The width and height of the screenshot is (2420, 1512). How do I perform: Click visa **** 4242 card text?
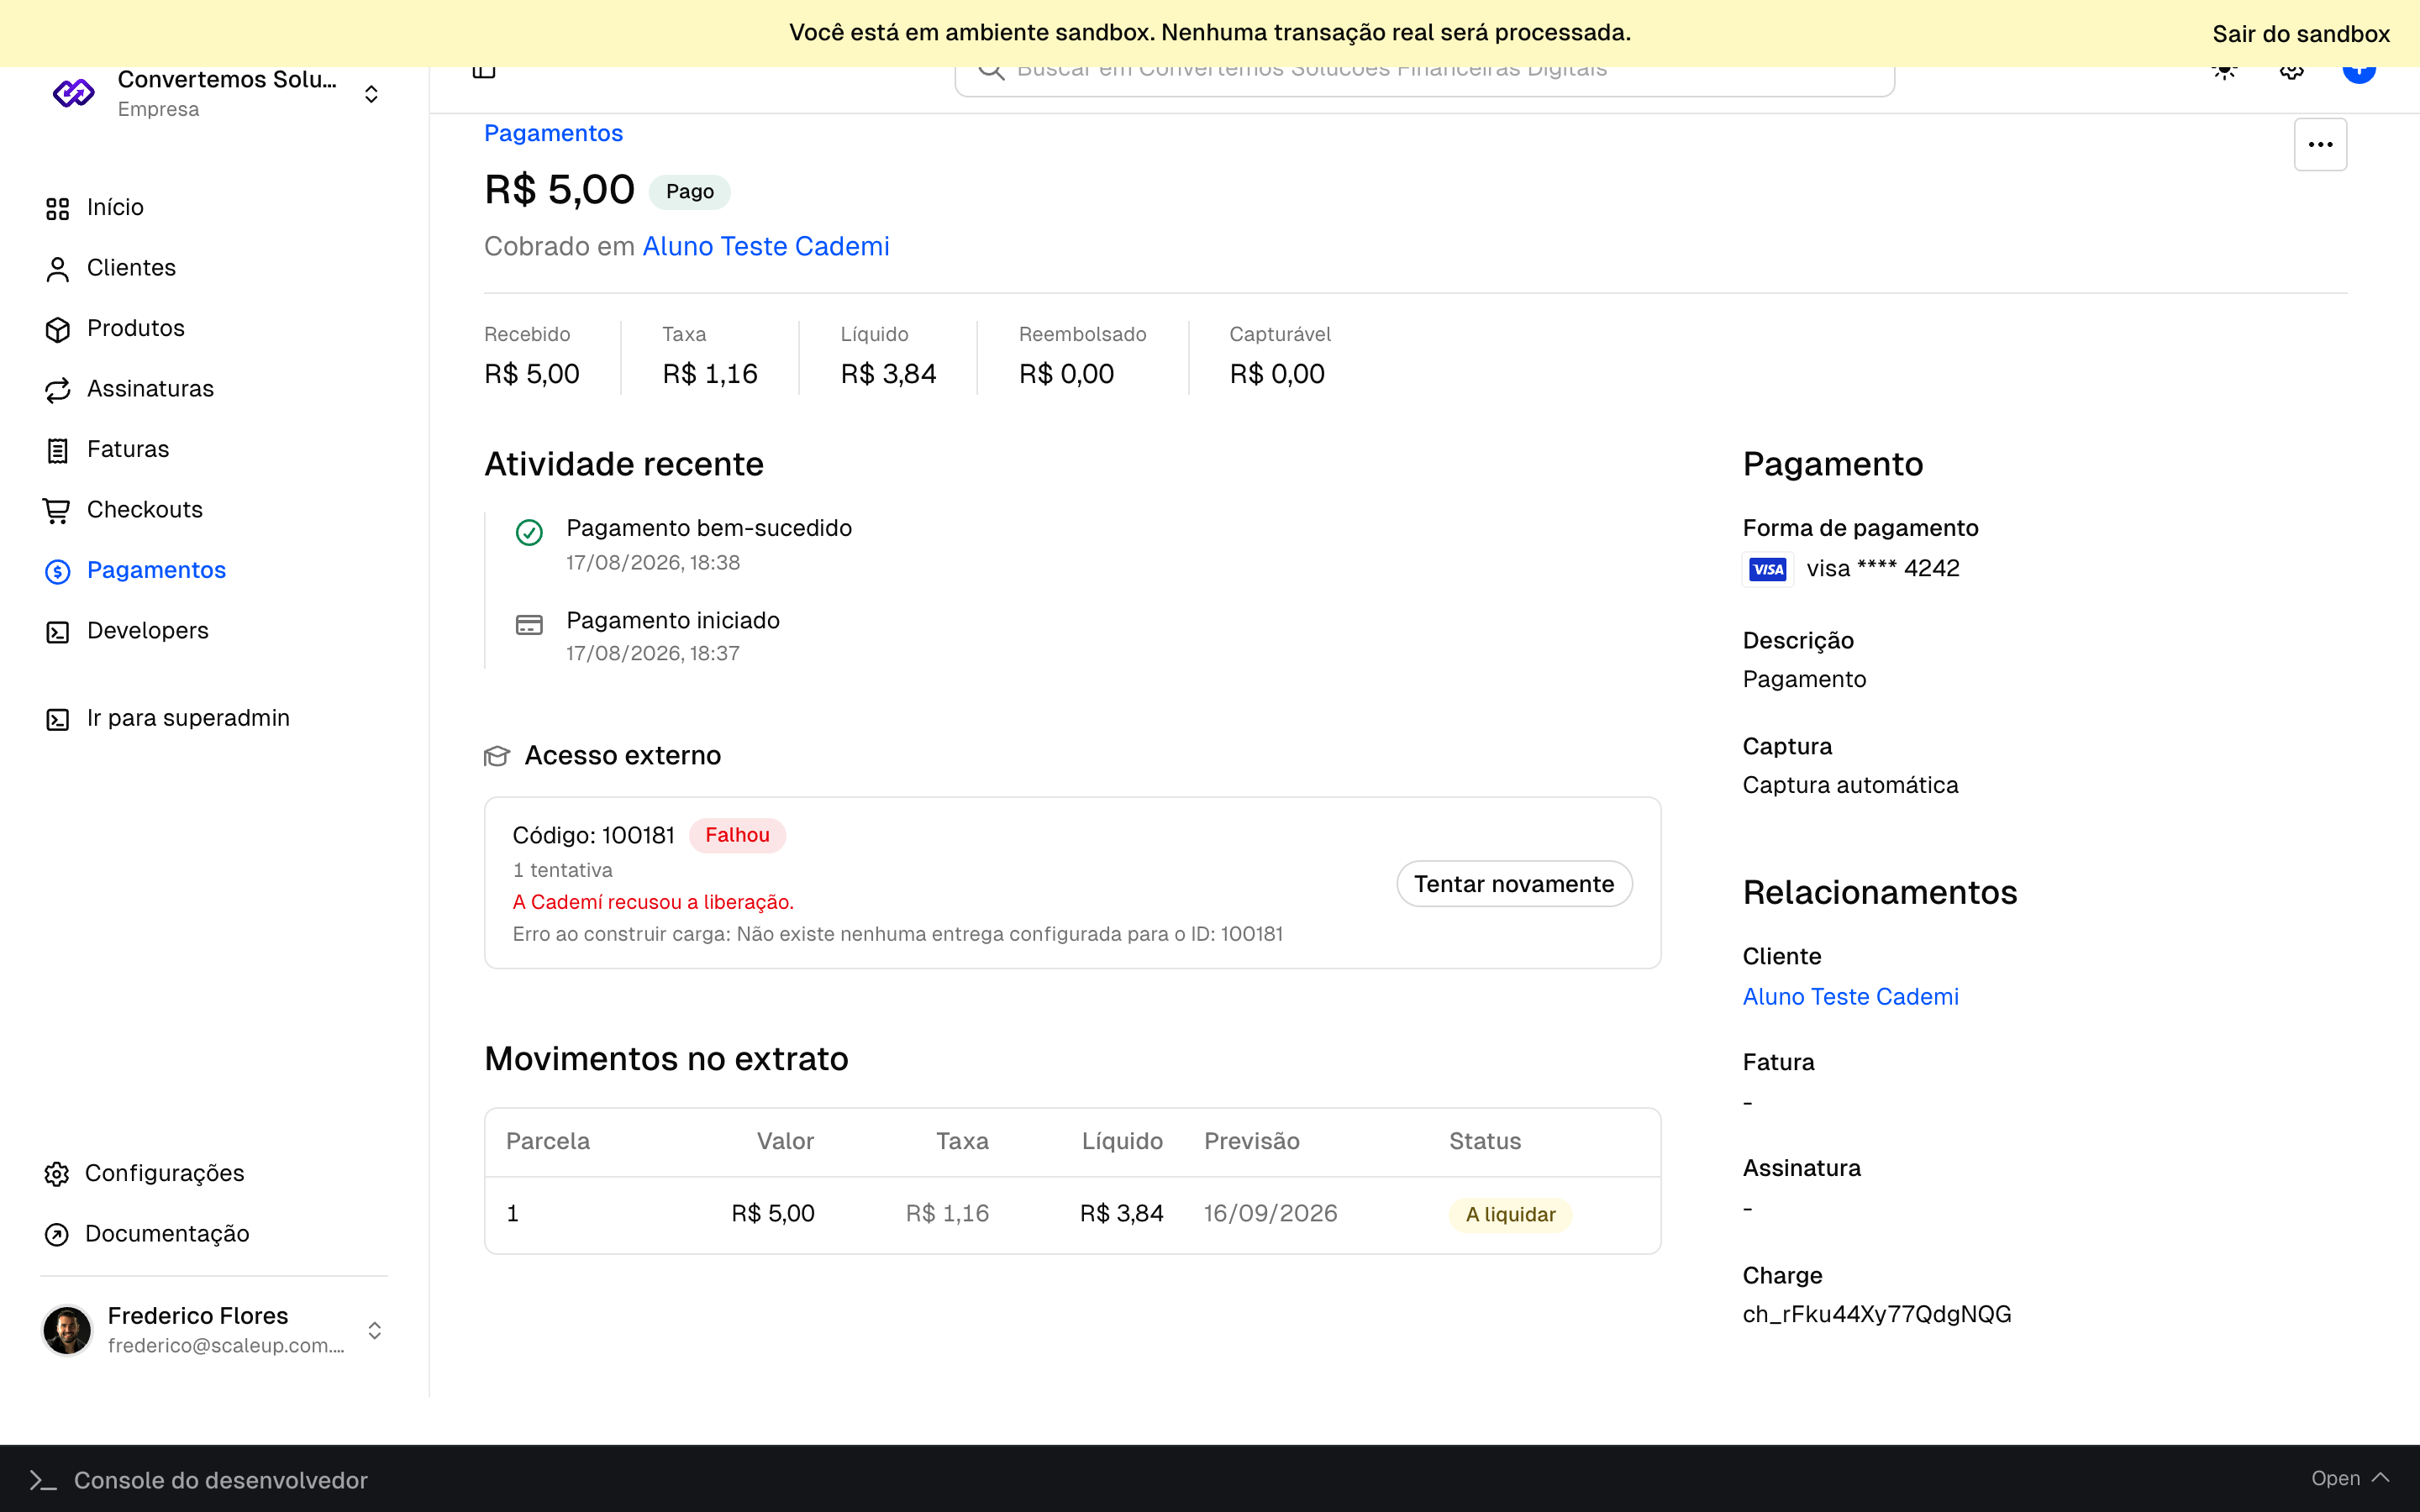tap(1883, 568)
